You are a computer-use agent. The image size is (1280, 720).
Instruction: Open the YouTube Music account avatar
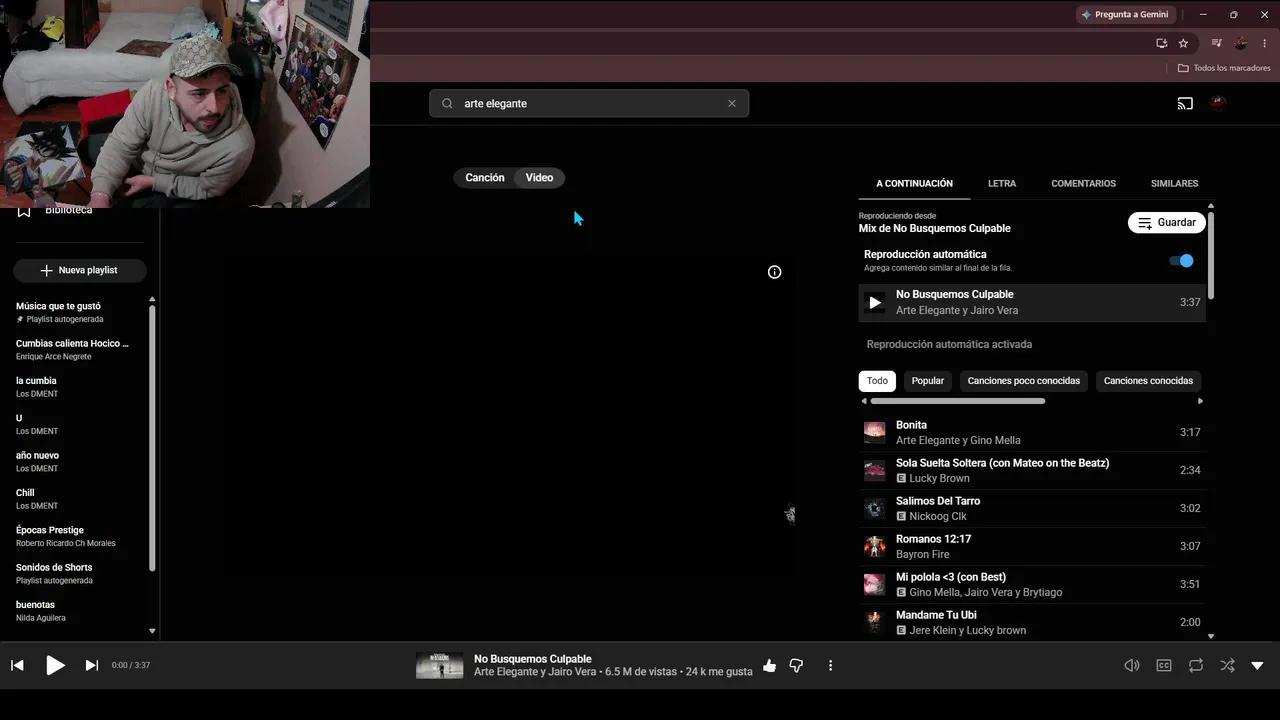pos(1218,103)
